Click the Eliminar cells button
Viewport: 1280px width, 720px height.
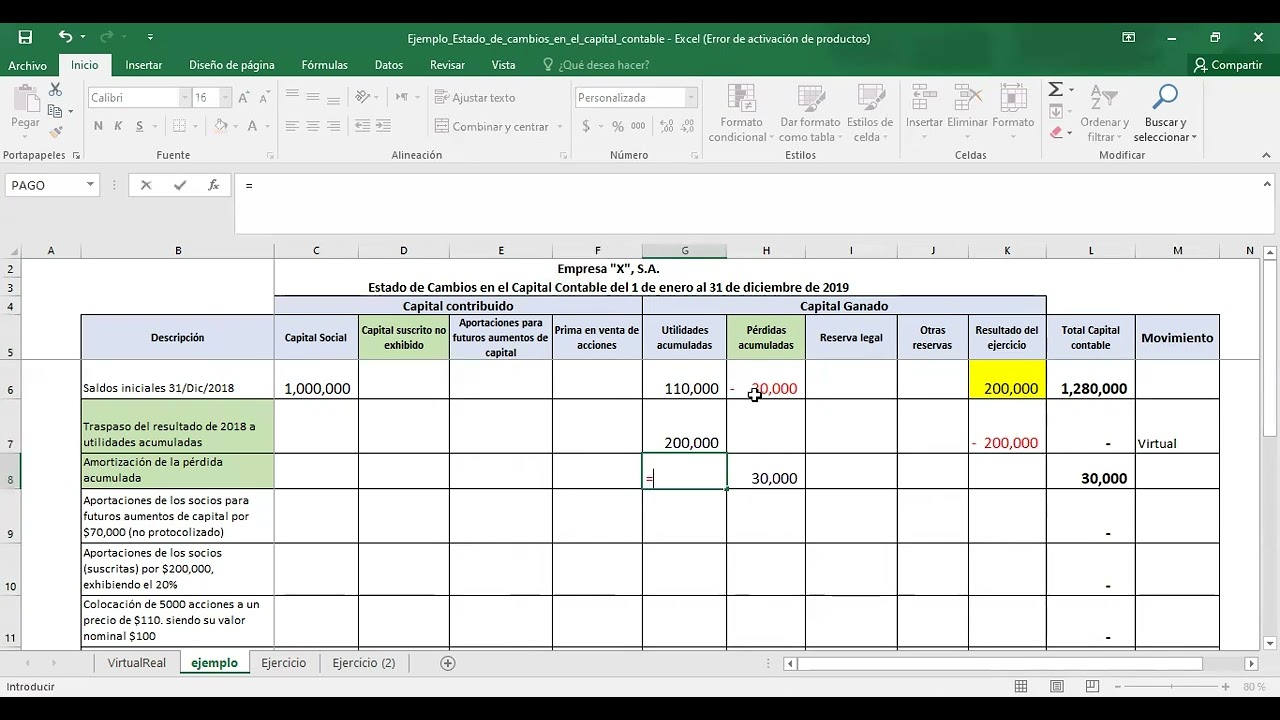pyautogui.click(x=967, y=113)
